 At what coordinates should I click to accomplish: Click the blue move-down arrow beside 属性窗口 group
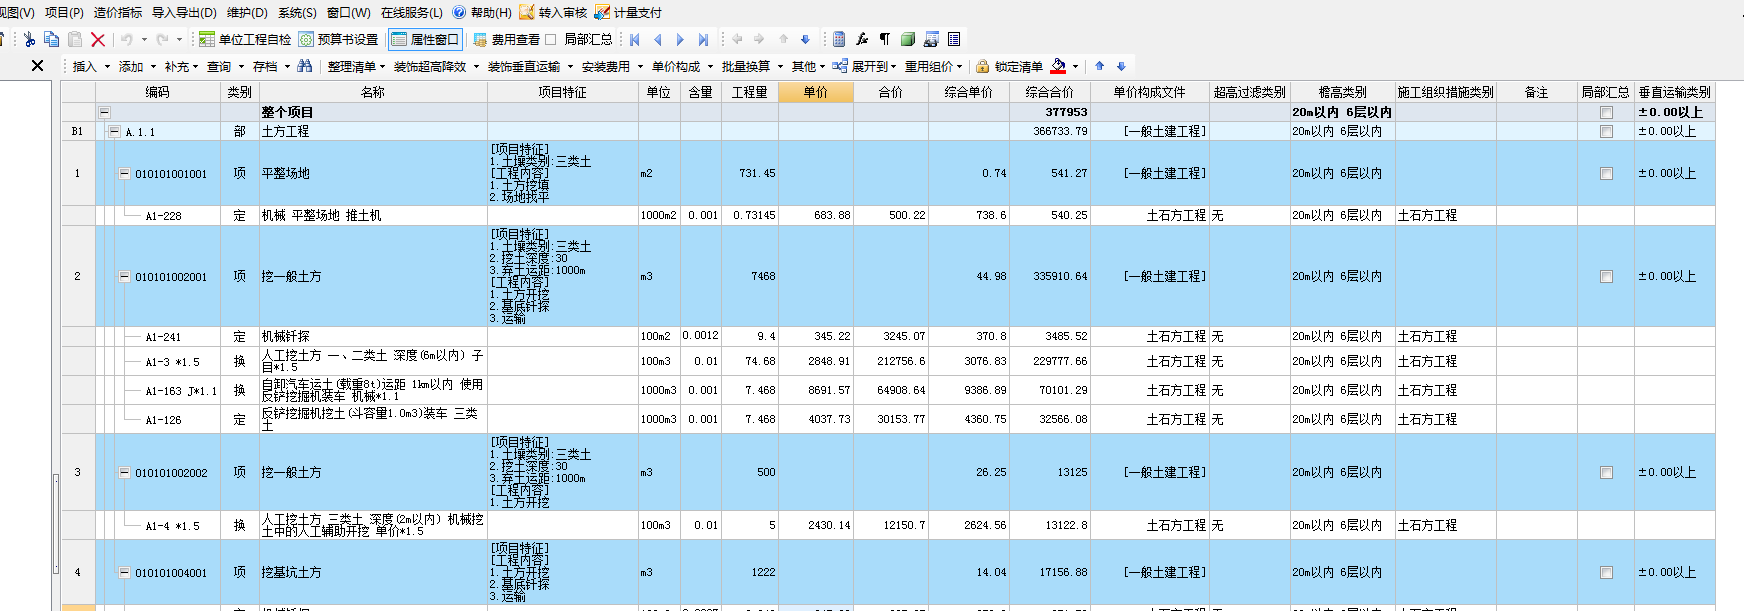pos(805,39)
